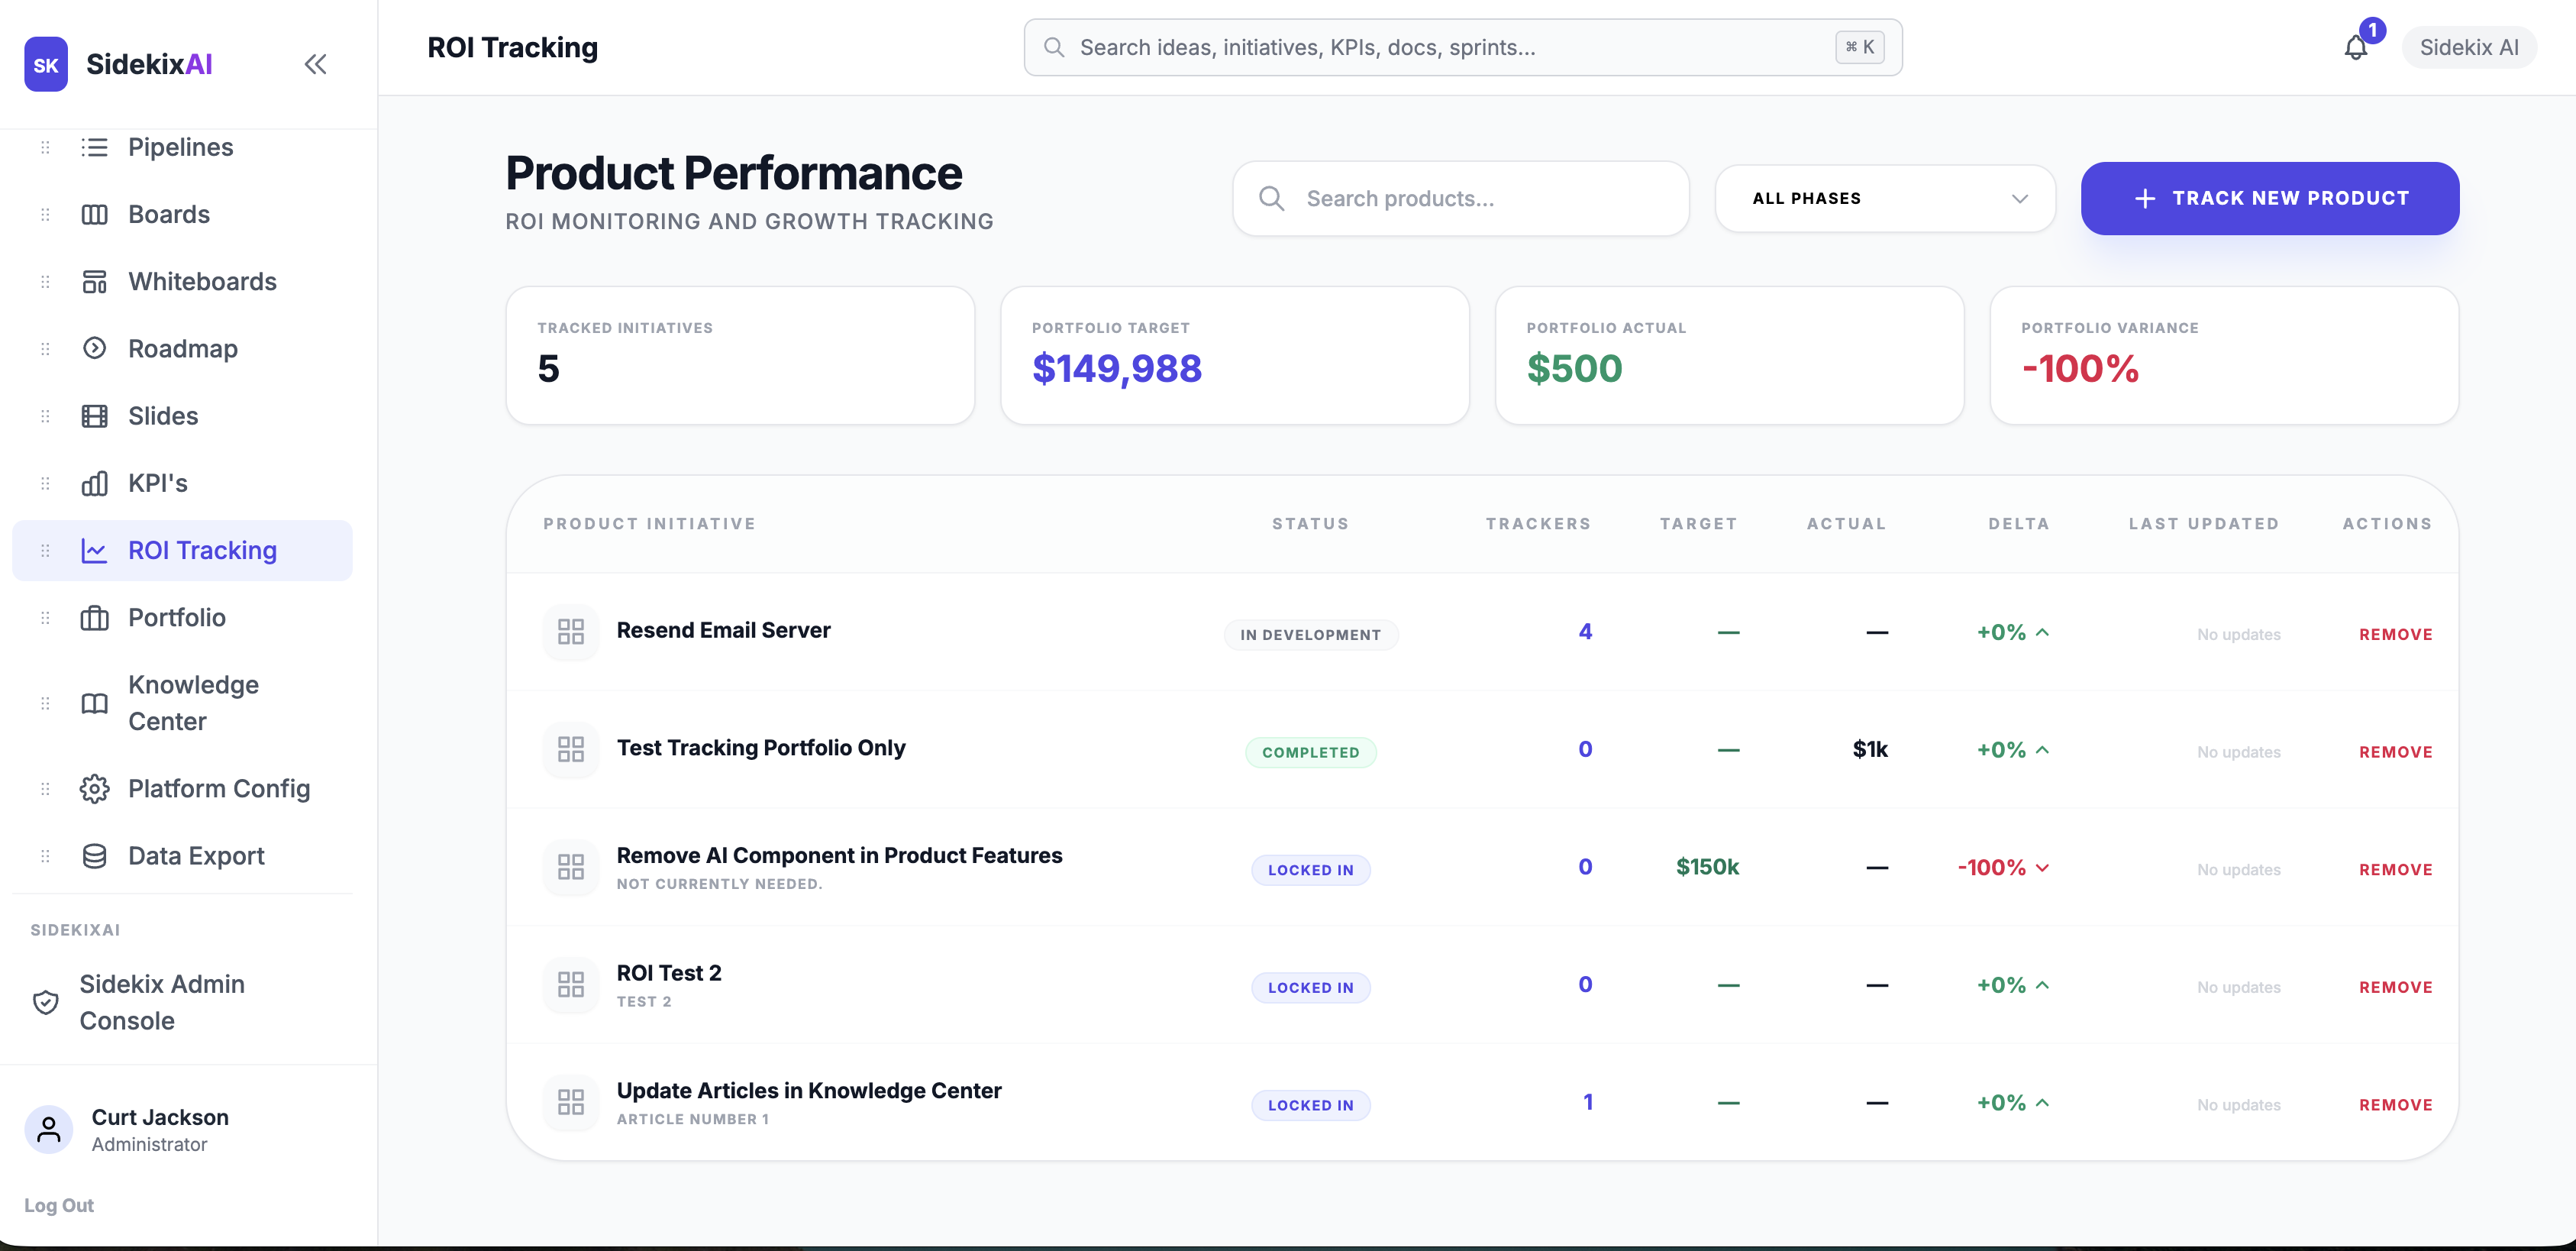
Task: Click Track New Product button
Action: [2270, 198]
